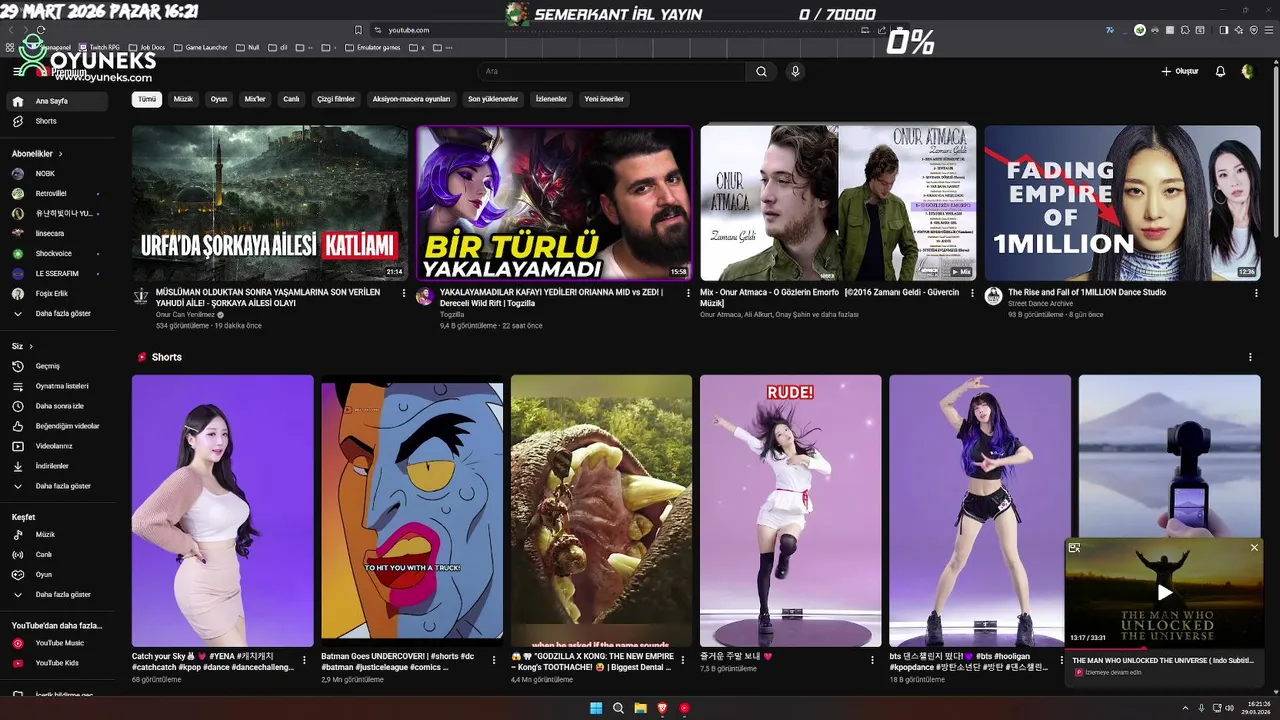Close the miniplayer
The image size is (1280, 720).
pos(1254,547)
